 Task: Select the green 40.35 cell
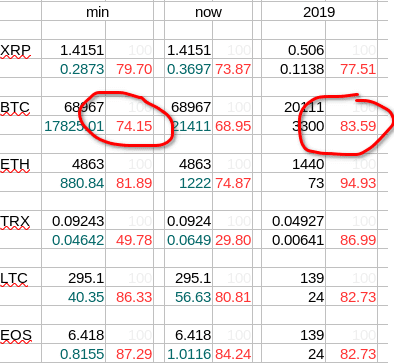click(74, 297)
